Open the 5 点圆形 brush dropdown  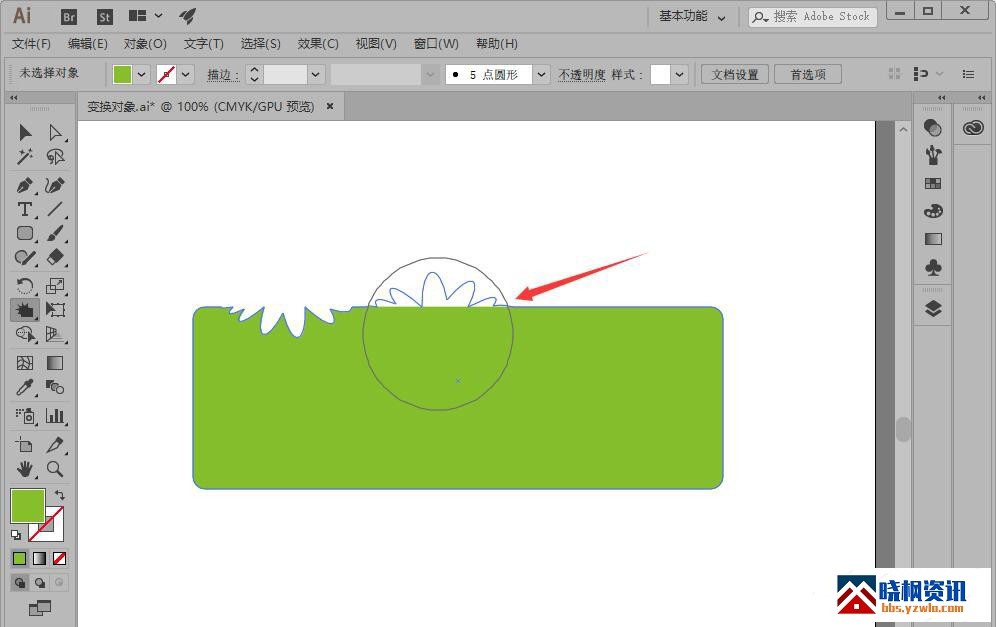[541, 74]
